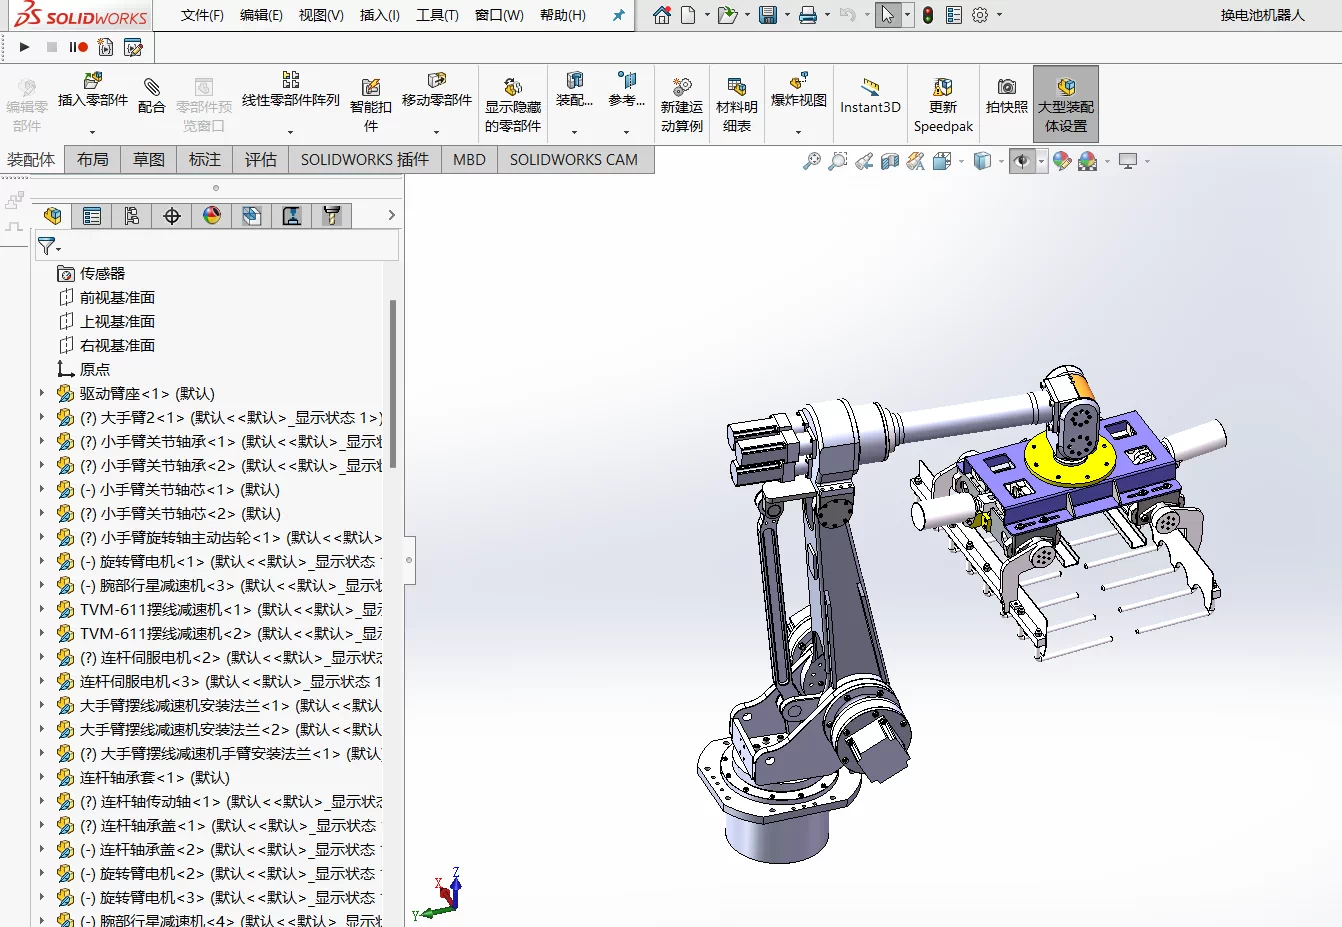The height and width of the screenshot is (927, 1342).
Task: Open Exploded View dropdown arrow
Action: [798, 131]
